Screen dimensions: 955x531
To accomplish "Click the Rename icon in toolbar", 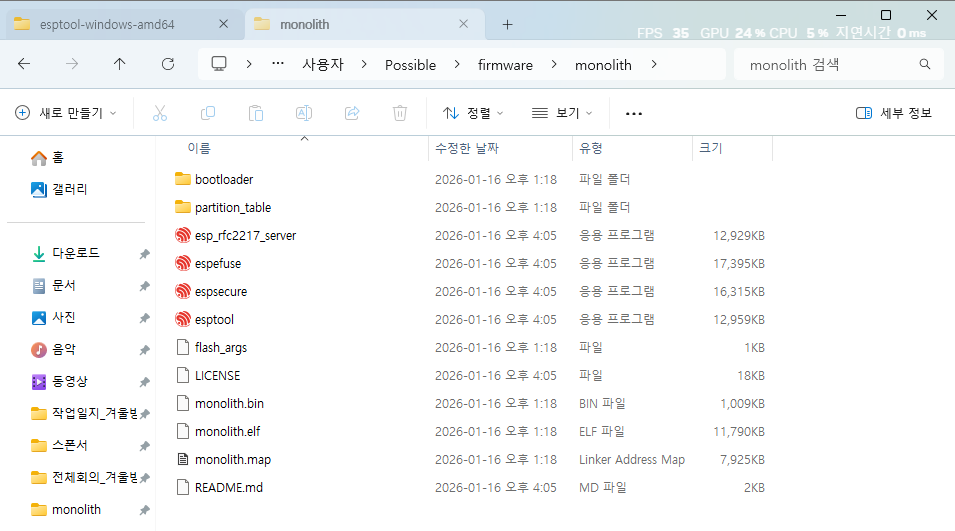I will 304,113.
